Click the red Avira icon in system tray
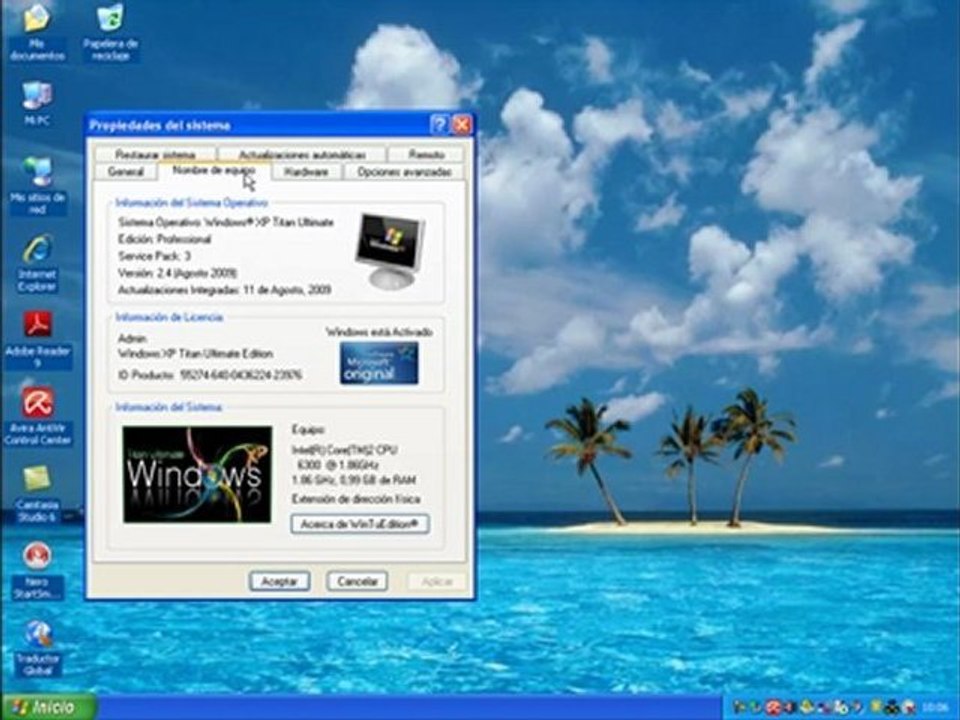The height and width of the screenshot is (720, 960). (x=774, y=707)
